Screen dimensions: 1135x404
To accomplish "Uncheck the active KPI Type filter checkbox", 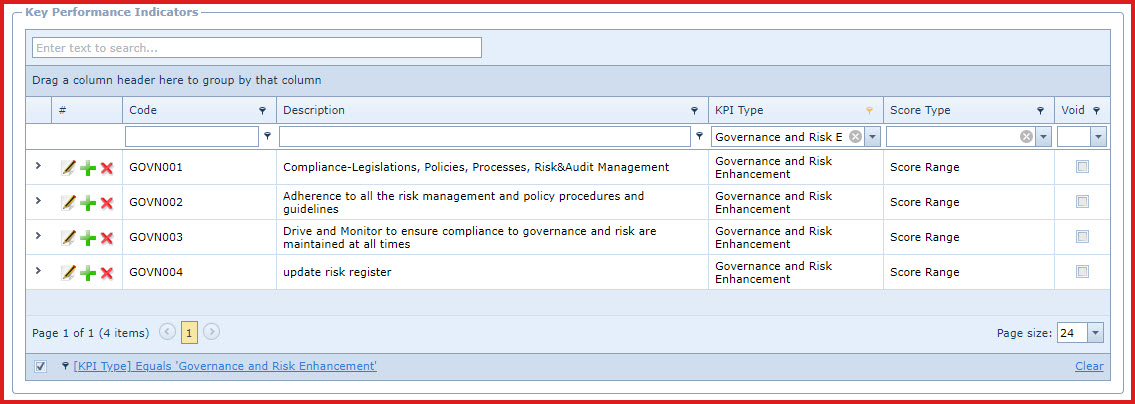I will click(41, 366).
